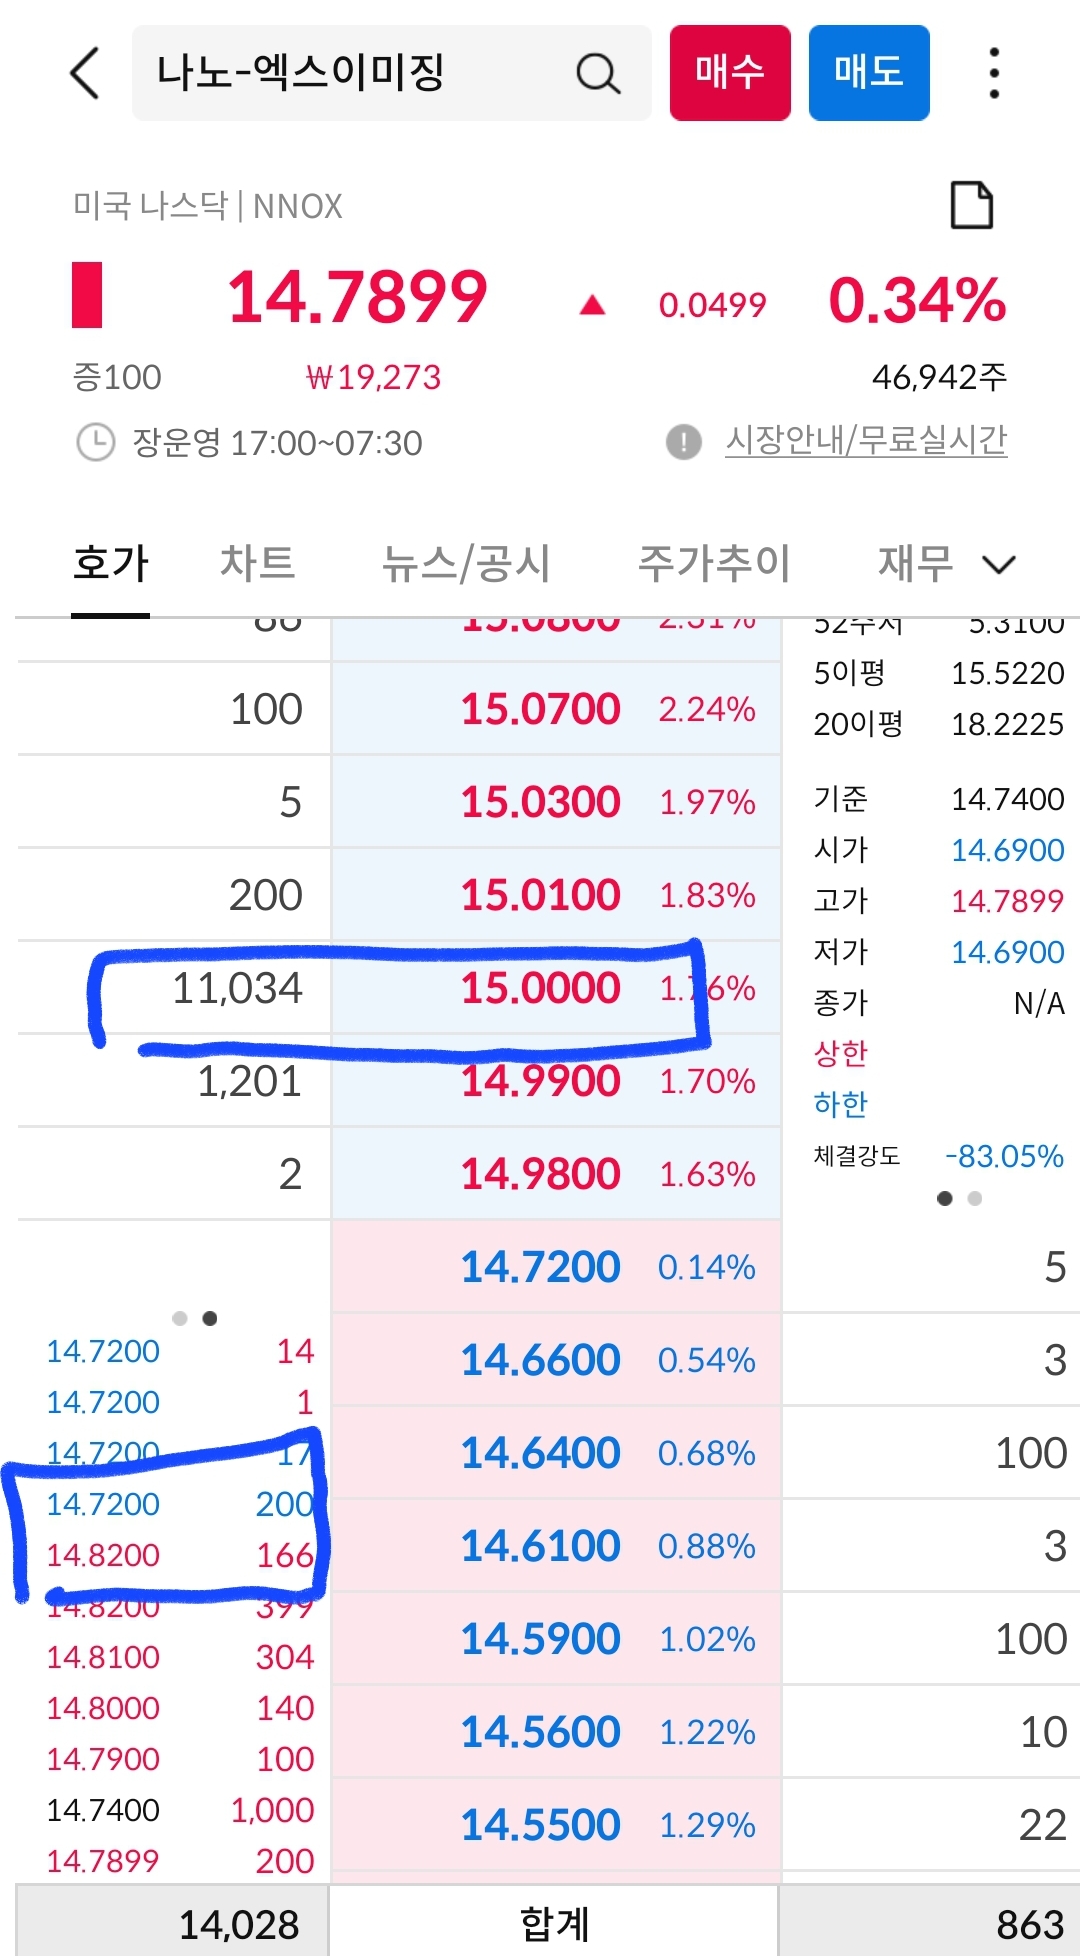This screenshot has width=1080, height=1956.
Task: Tap the 저가 14.6900 row
Action: [x=939, y=952]
